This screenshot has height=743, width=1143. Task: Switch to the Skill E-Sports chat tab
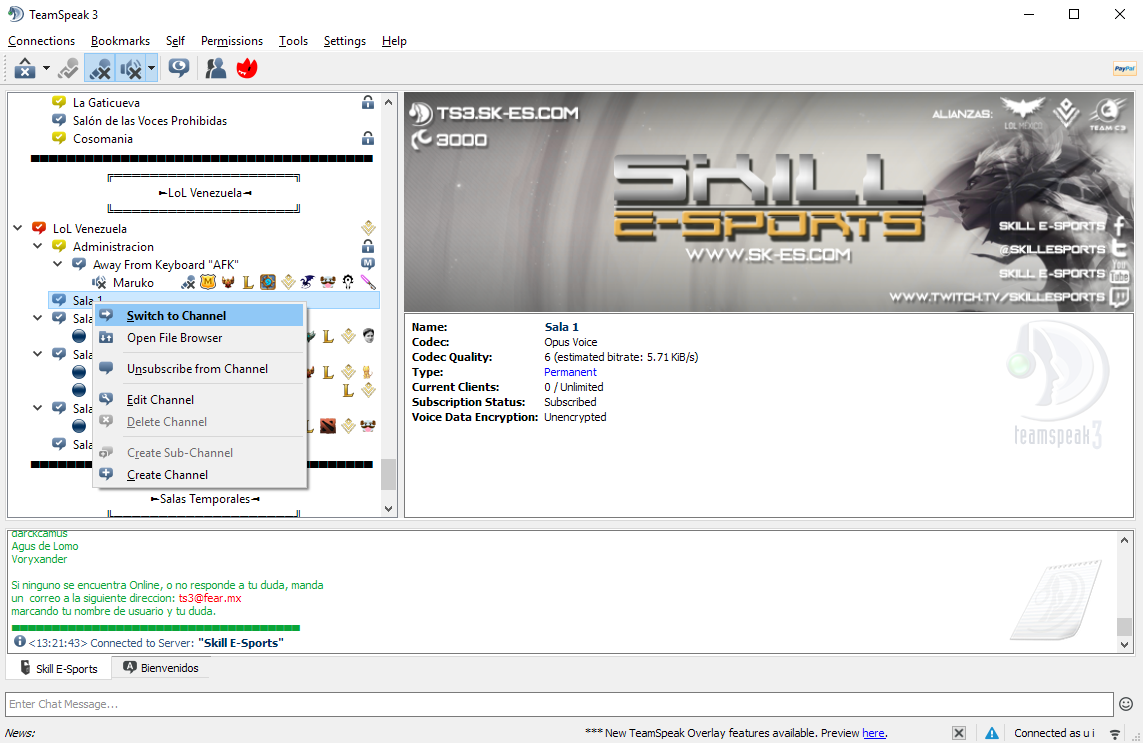pos(59,669)
